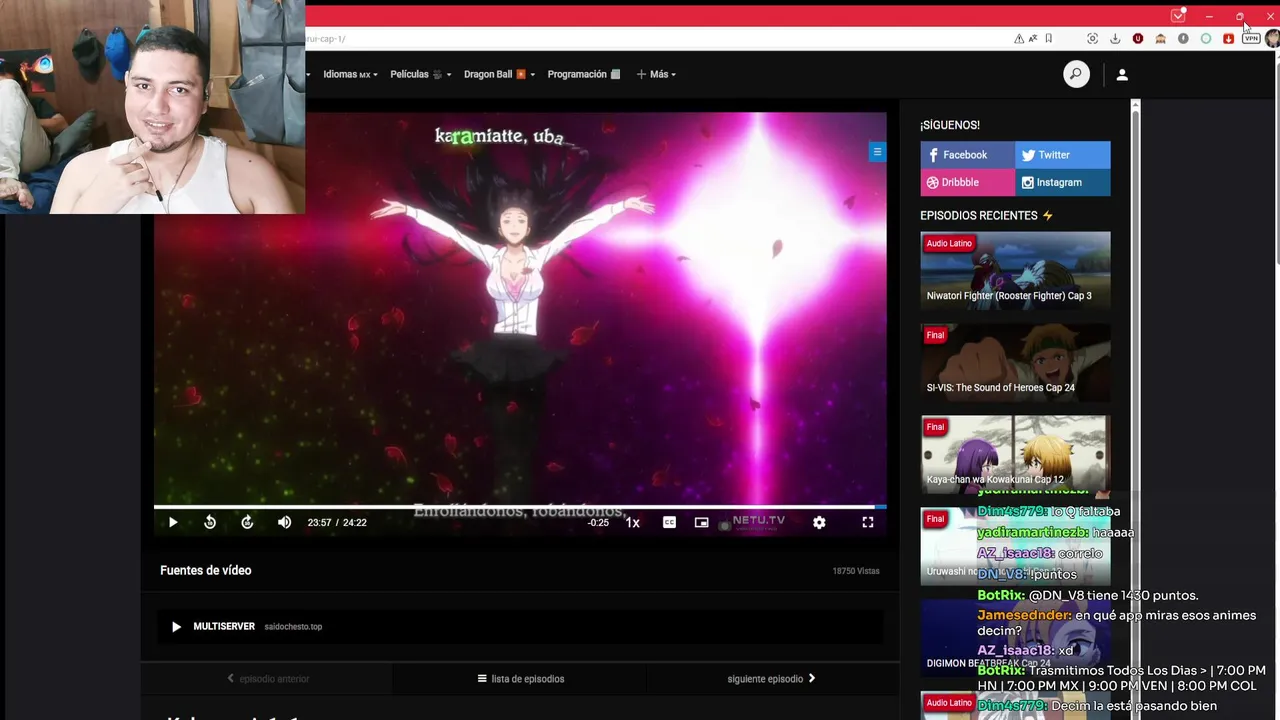Open the uBlock Origin extension icon
The image size is (1280, 720).
click(1138, 39)
